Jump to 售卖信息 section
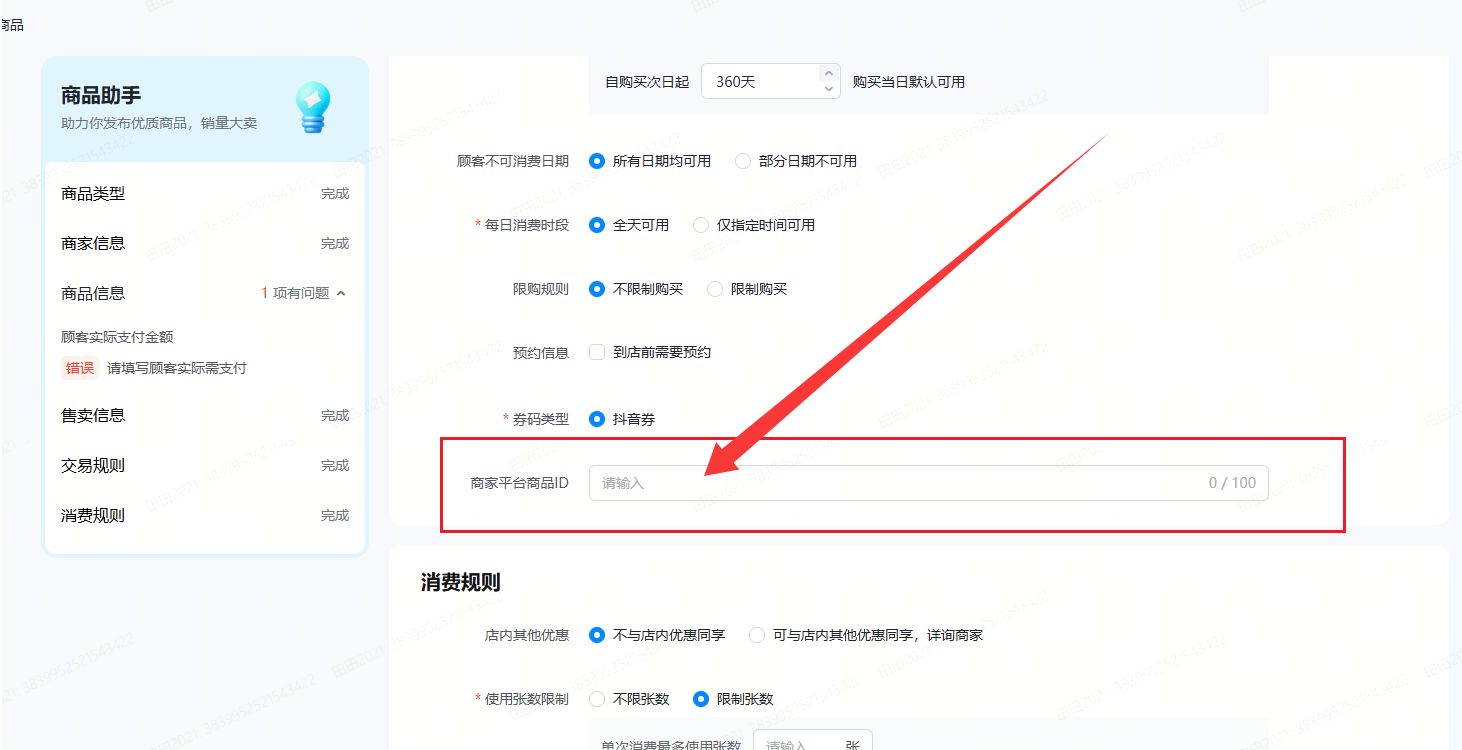Viewport: 1462px width, 750px height. pyautogui.click(x=93, y=415)
